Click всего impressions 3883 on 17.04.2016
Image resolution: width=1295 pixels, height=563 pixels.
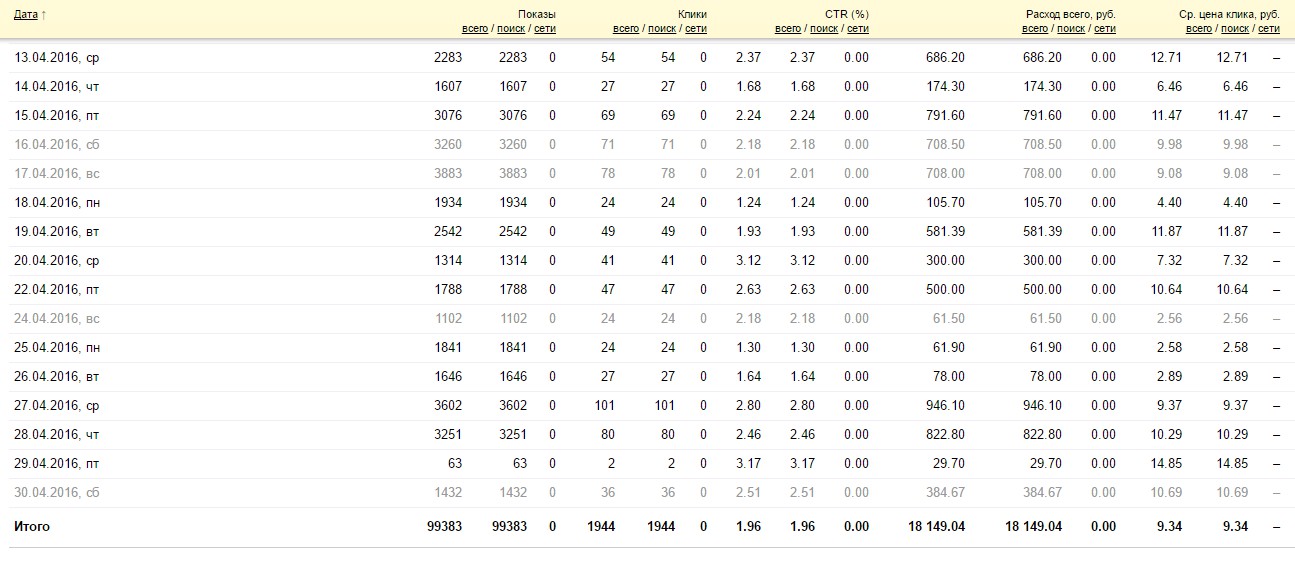click(448, 174)
